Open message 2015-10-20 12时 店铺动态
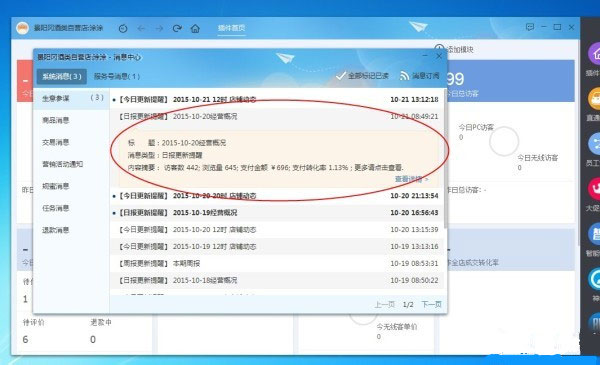This screenshot has width=600, height=365. tap(276, 230)
